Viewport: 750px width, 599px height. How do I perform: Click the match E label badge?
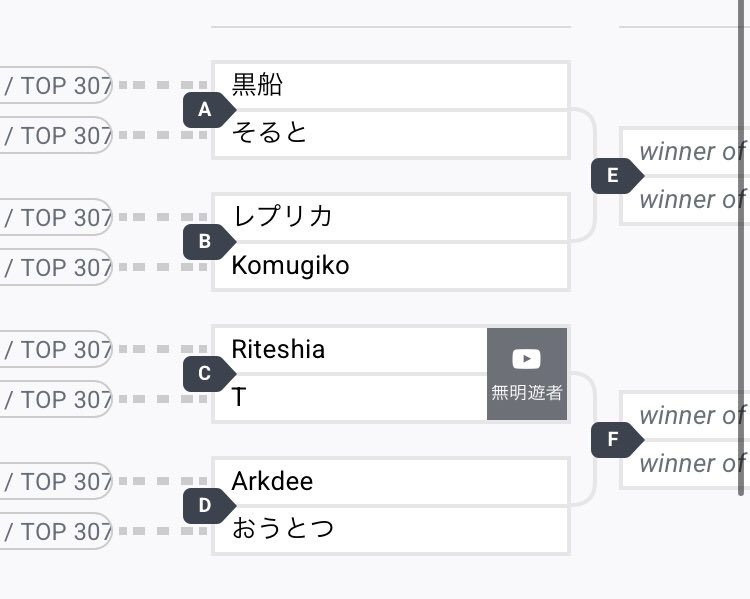(x=617, y=176)
